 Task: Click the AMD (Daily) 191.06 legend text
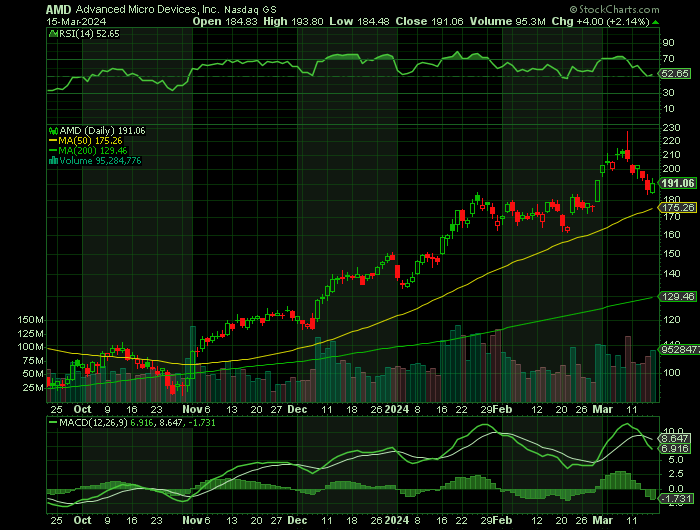point(102,131)
